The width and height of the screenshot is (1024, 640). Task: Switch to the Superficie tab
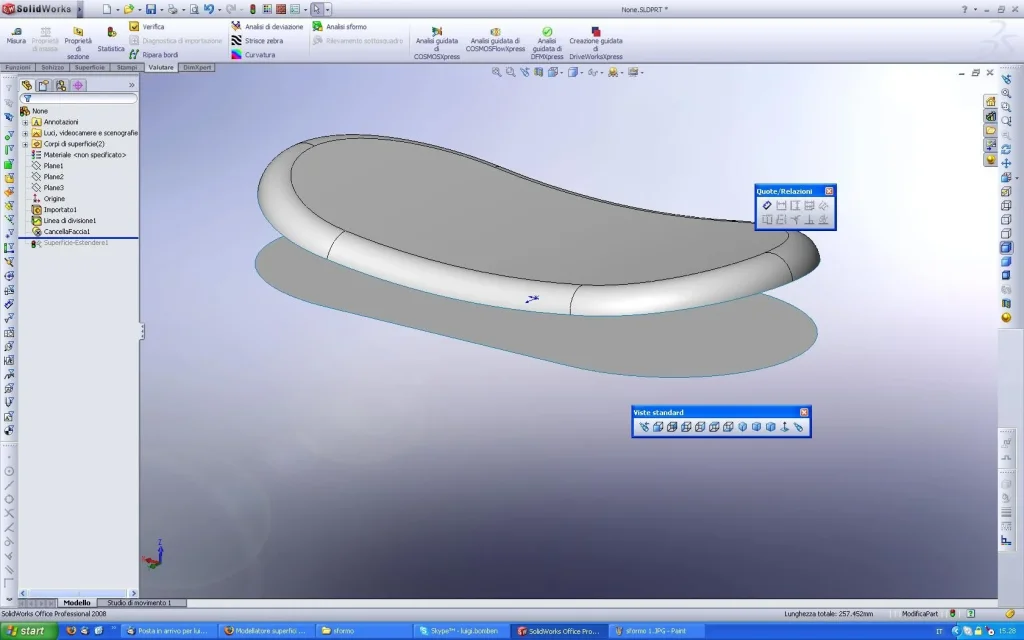pos(90,67)
